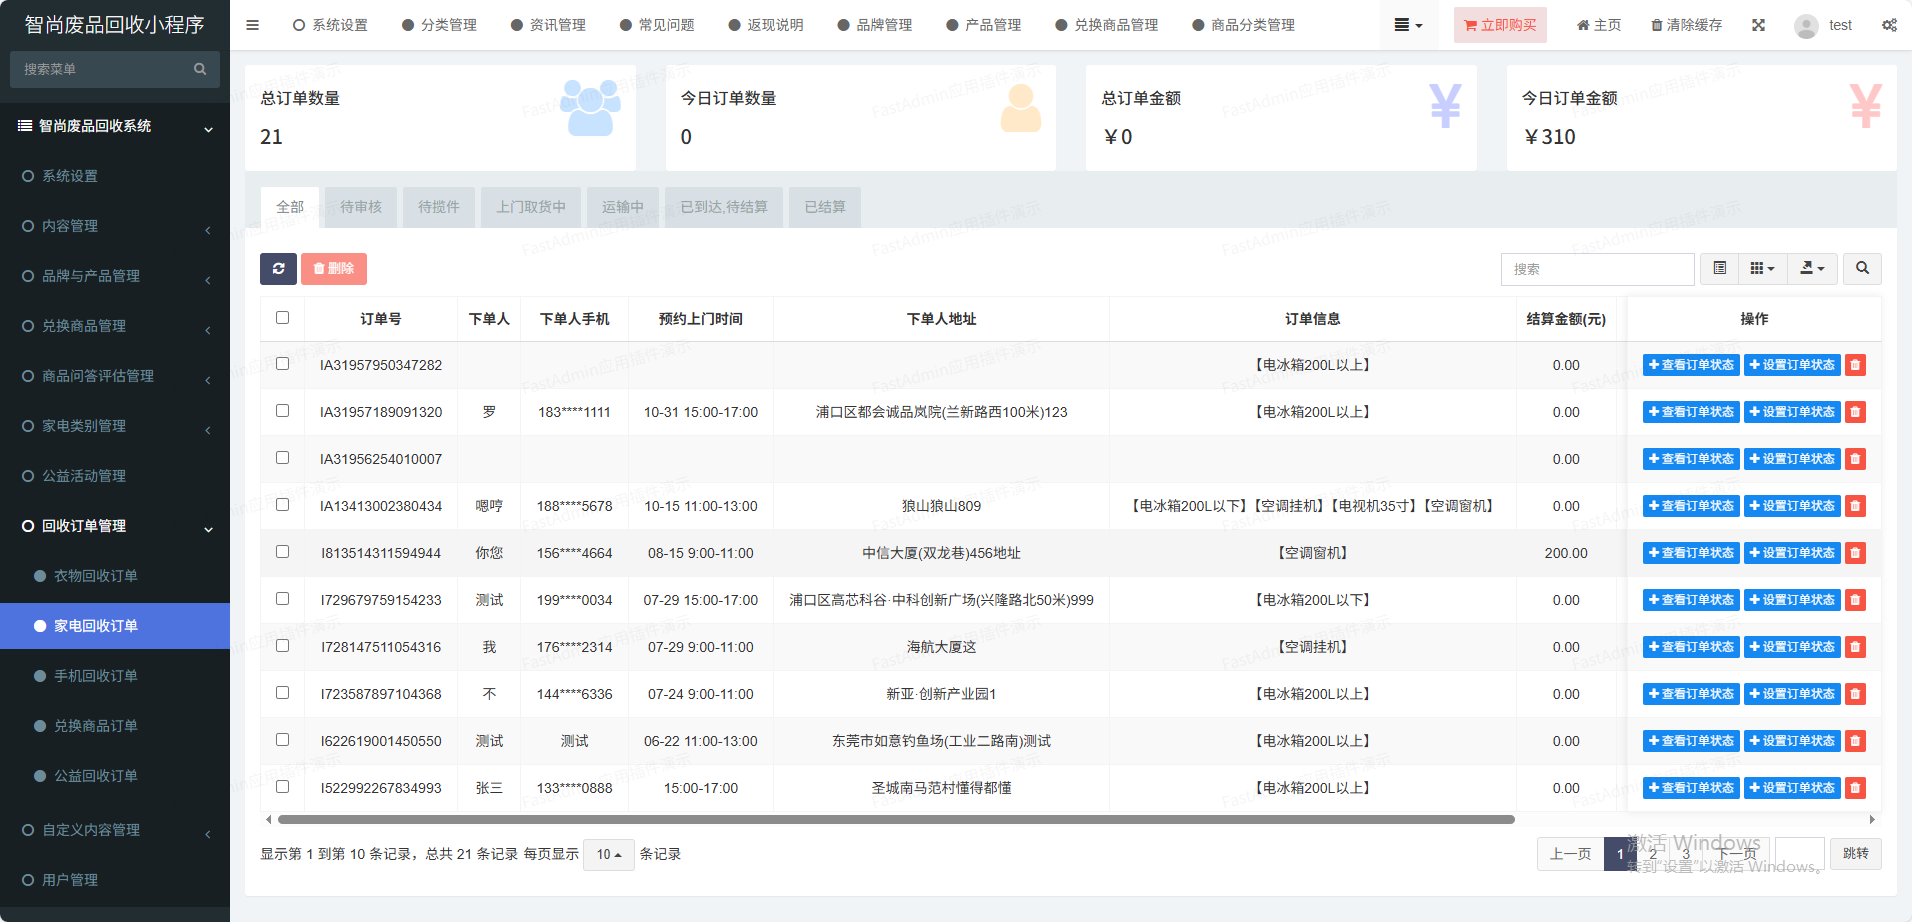Open rows-per-page dropdown showing 10

click(608, 855)
